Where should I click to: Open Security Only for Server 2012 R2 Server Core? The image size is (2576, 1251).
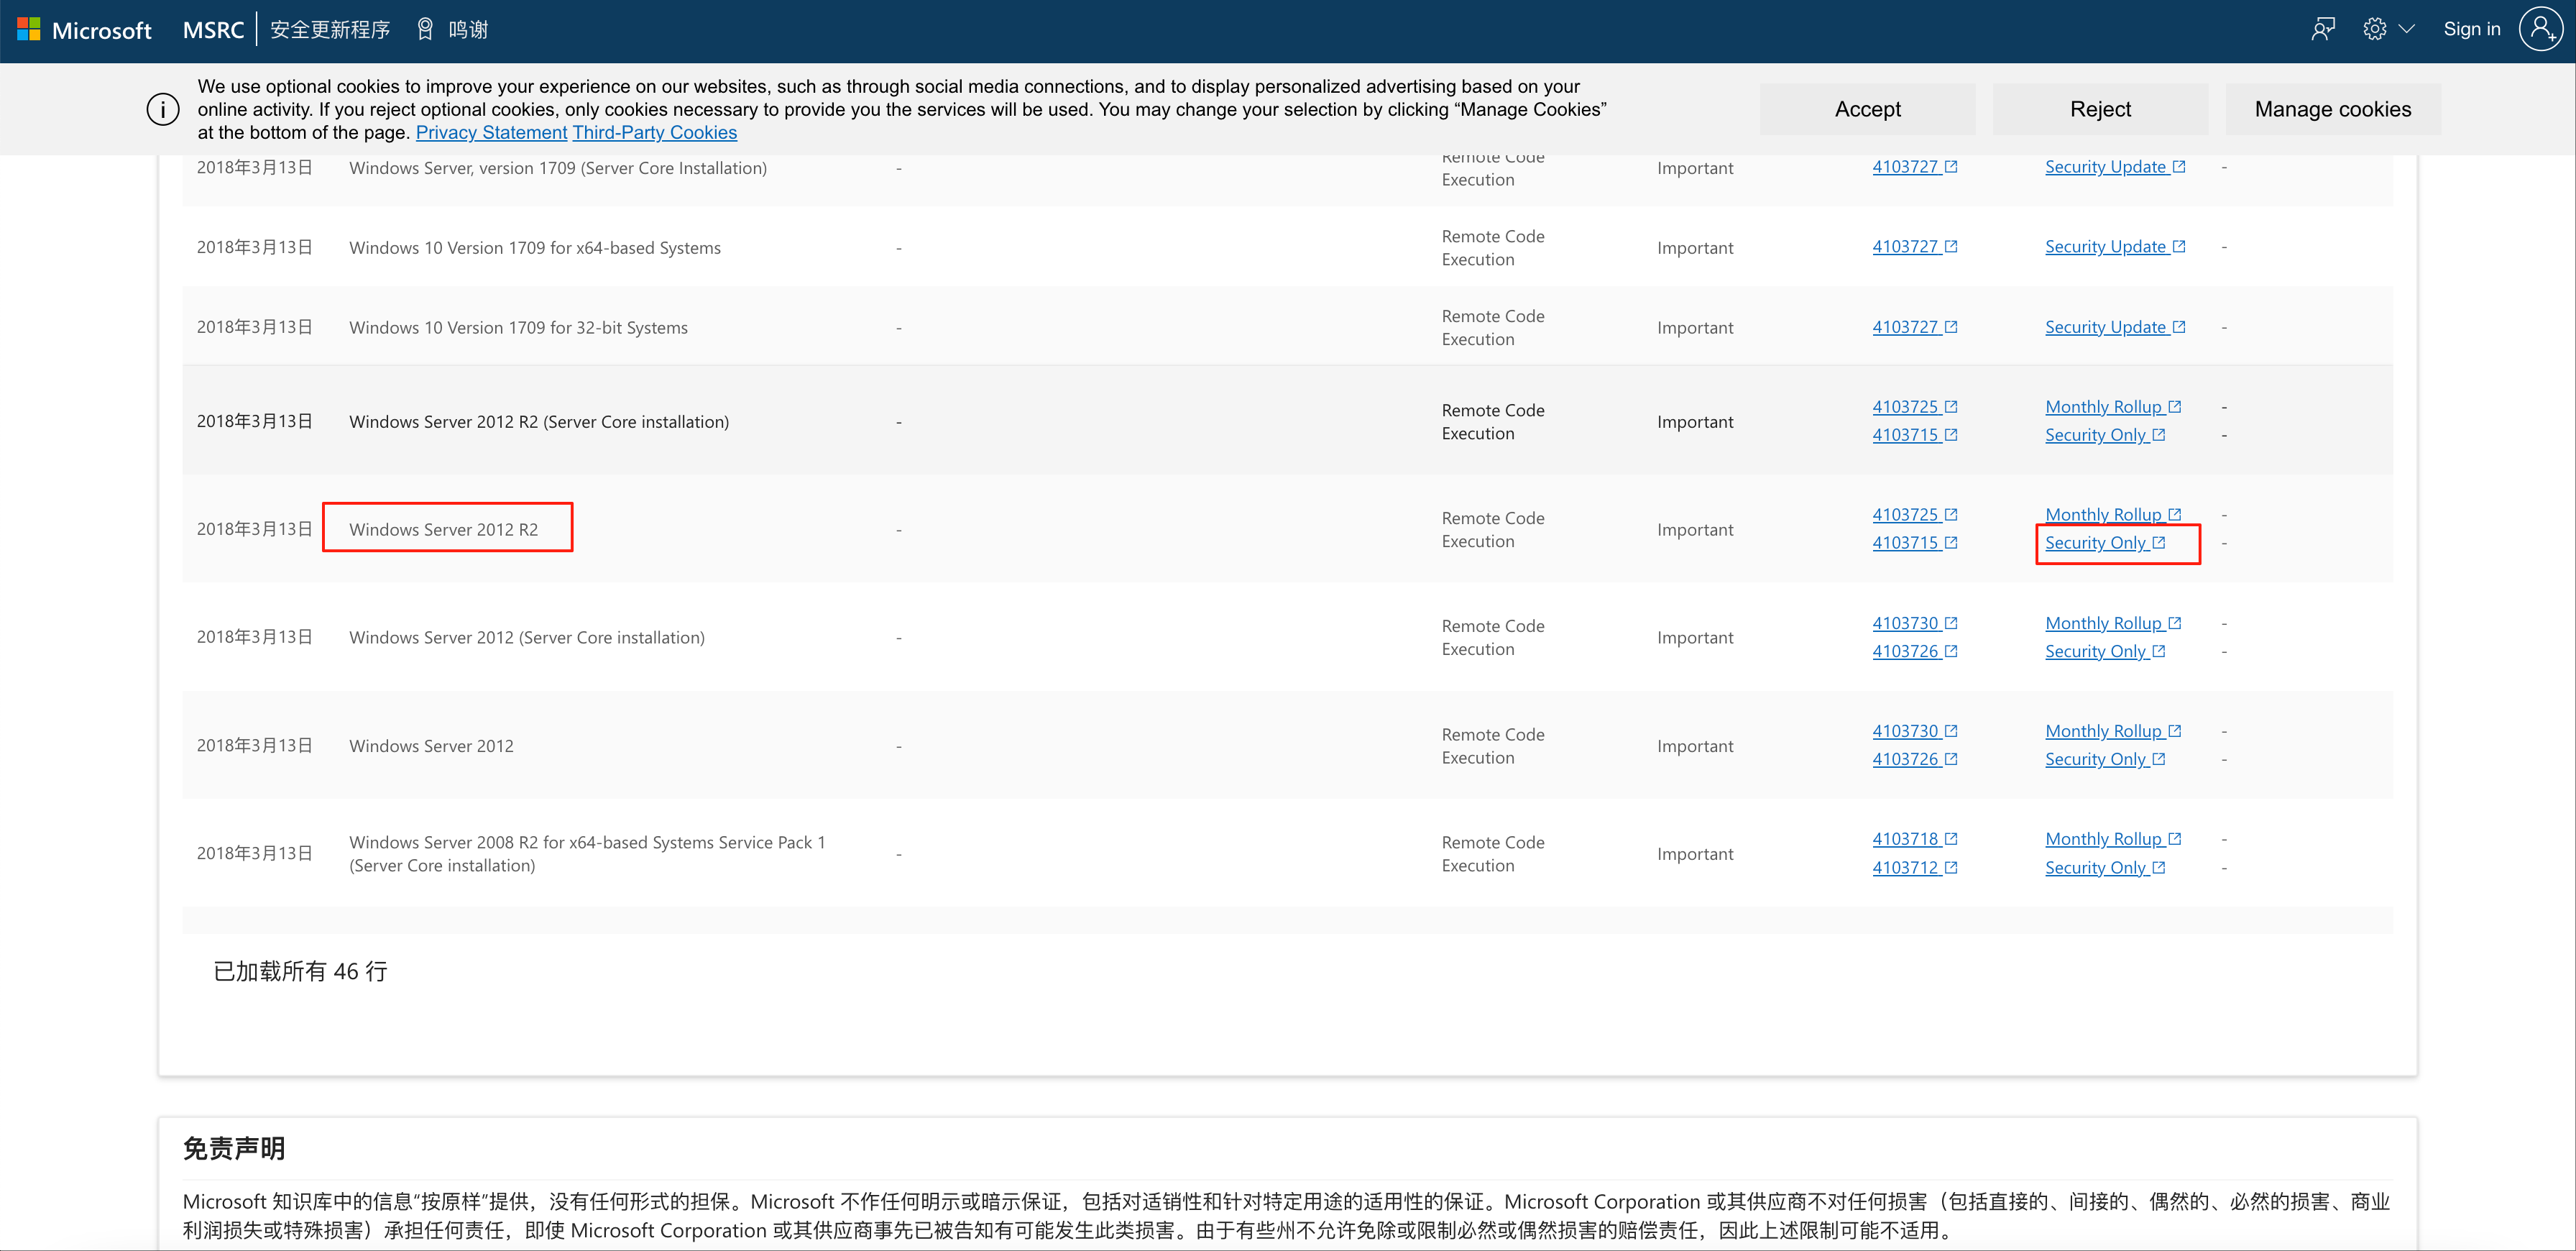coord(2105,435)
